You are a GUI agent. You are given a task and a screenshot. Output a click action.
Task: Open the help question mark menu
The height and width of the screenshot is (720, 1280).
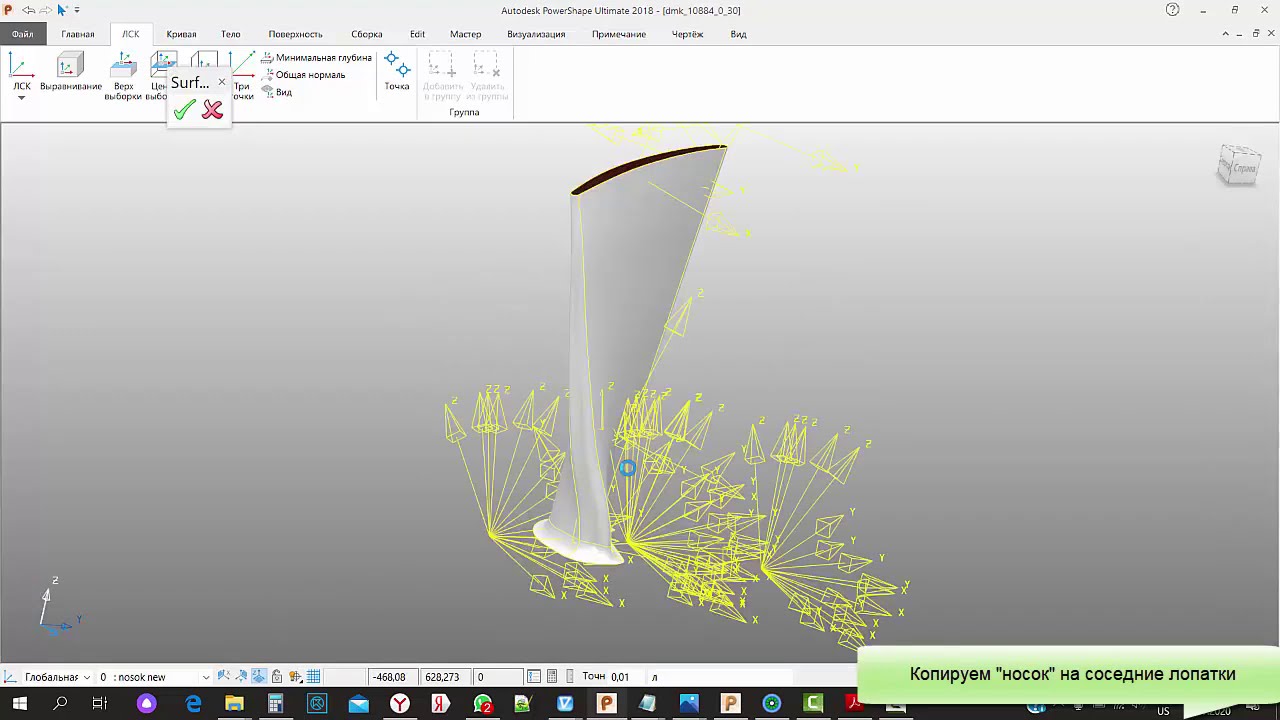click(1173, 10)
